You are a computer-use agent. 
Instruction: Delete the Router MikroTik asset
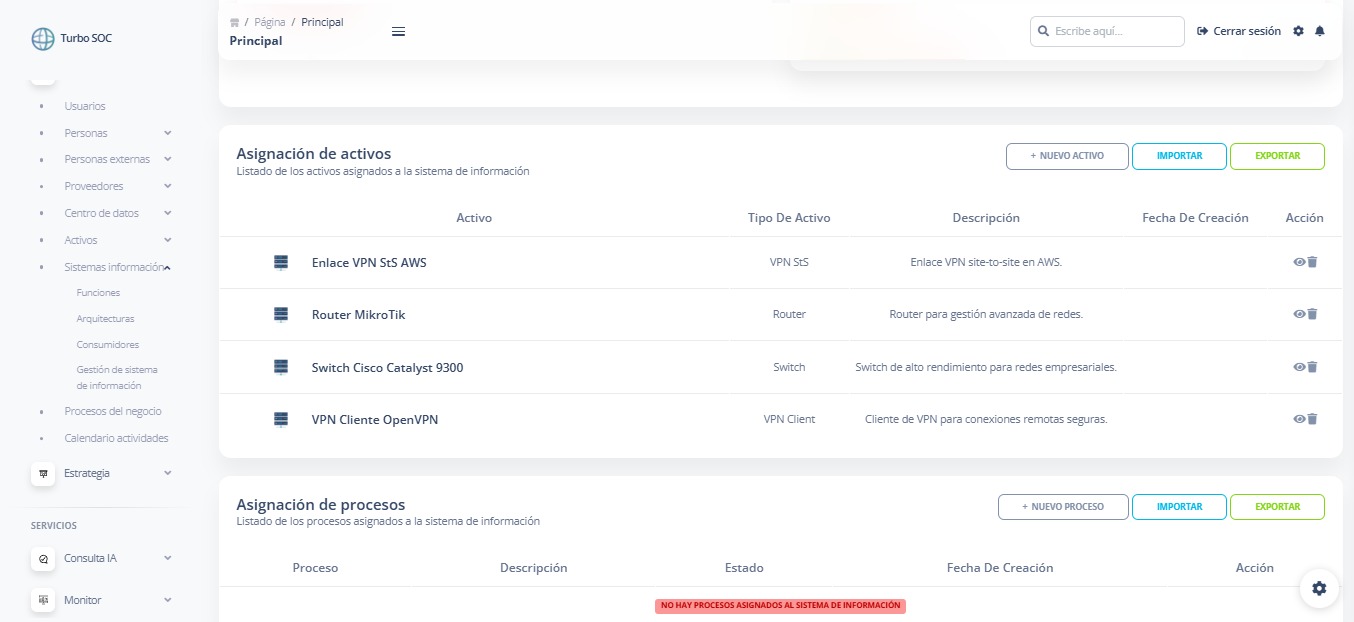click(1312, 314)
